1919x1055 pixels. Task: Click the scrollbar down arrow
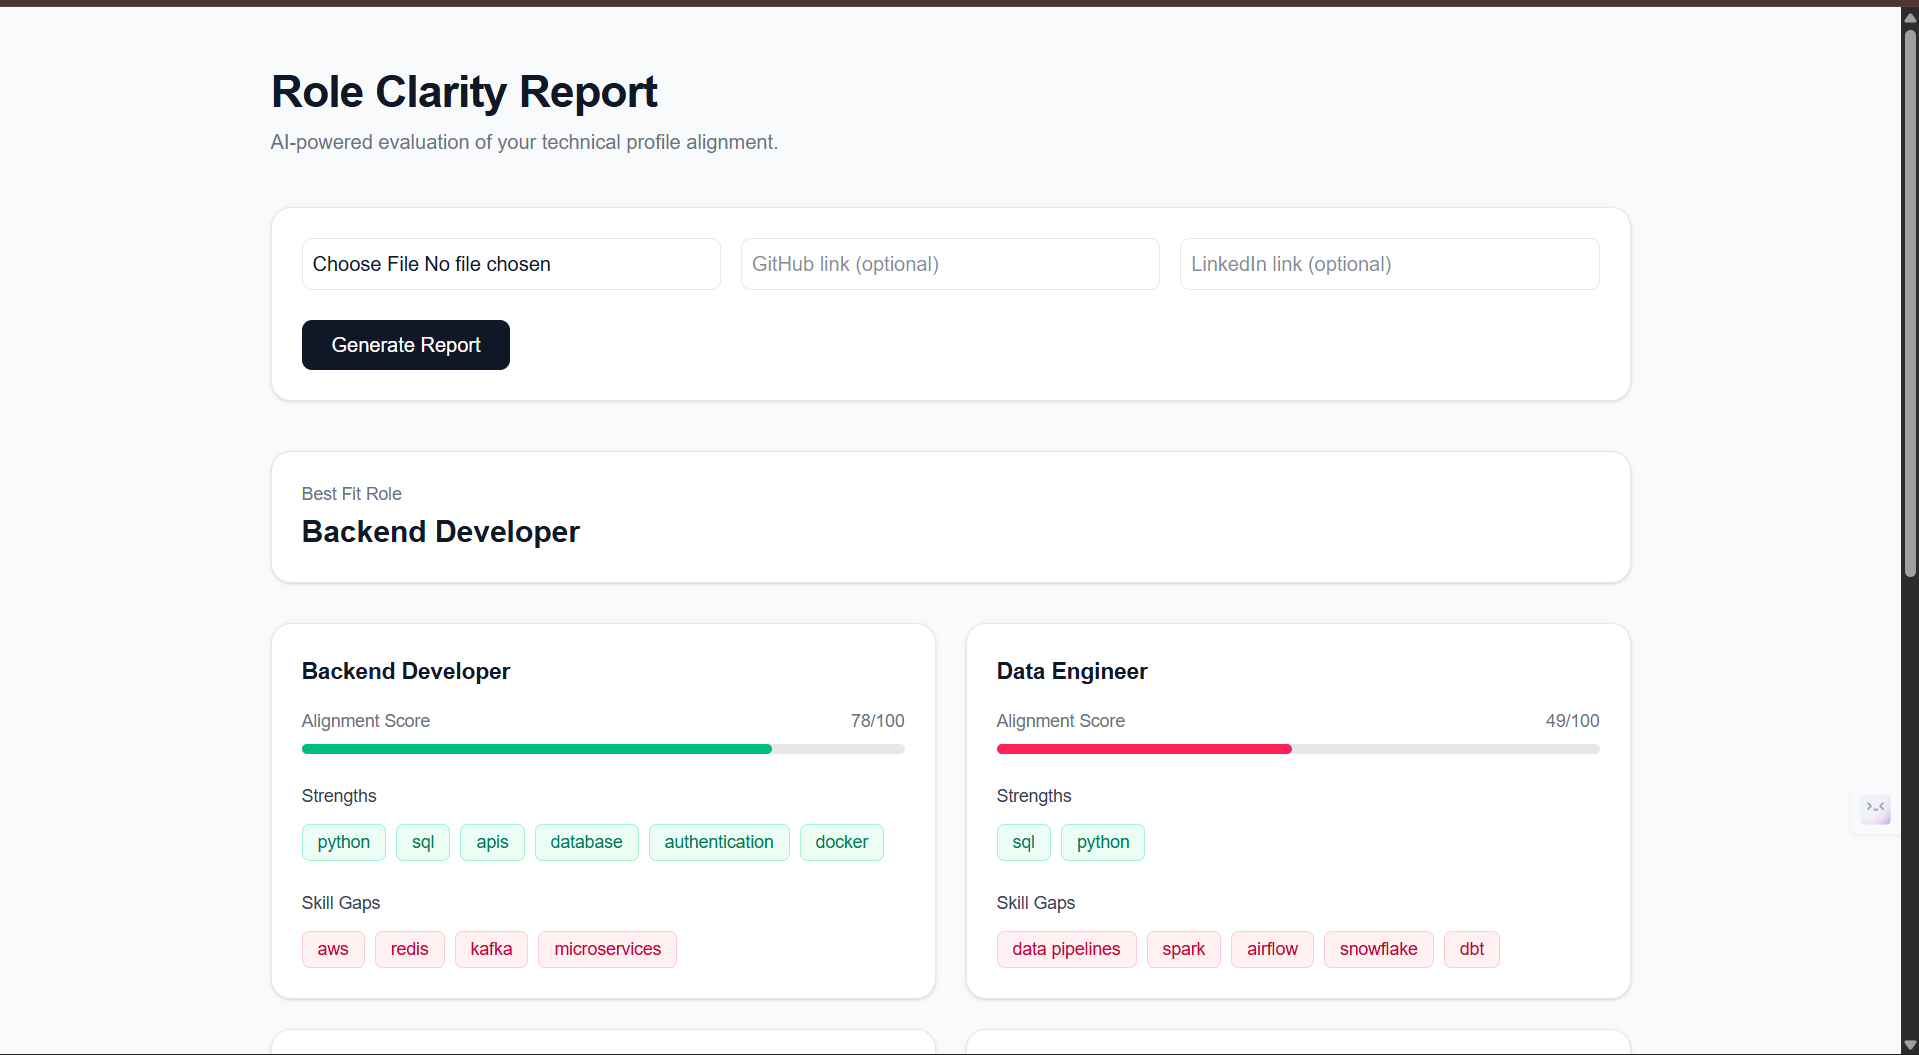(x=1910, y=1045)
